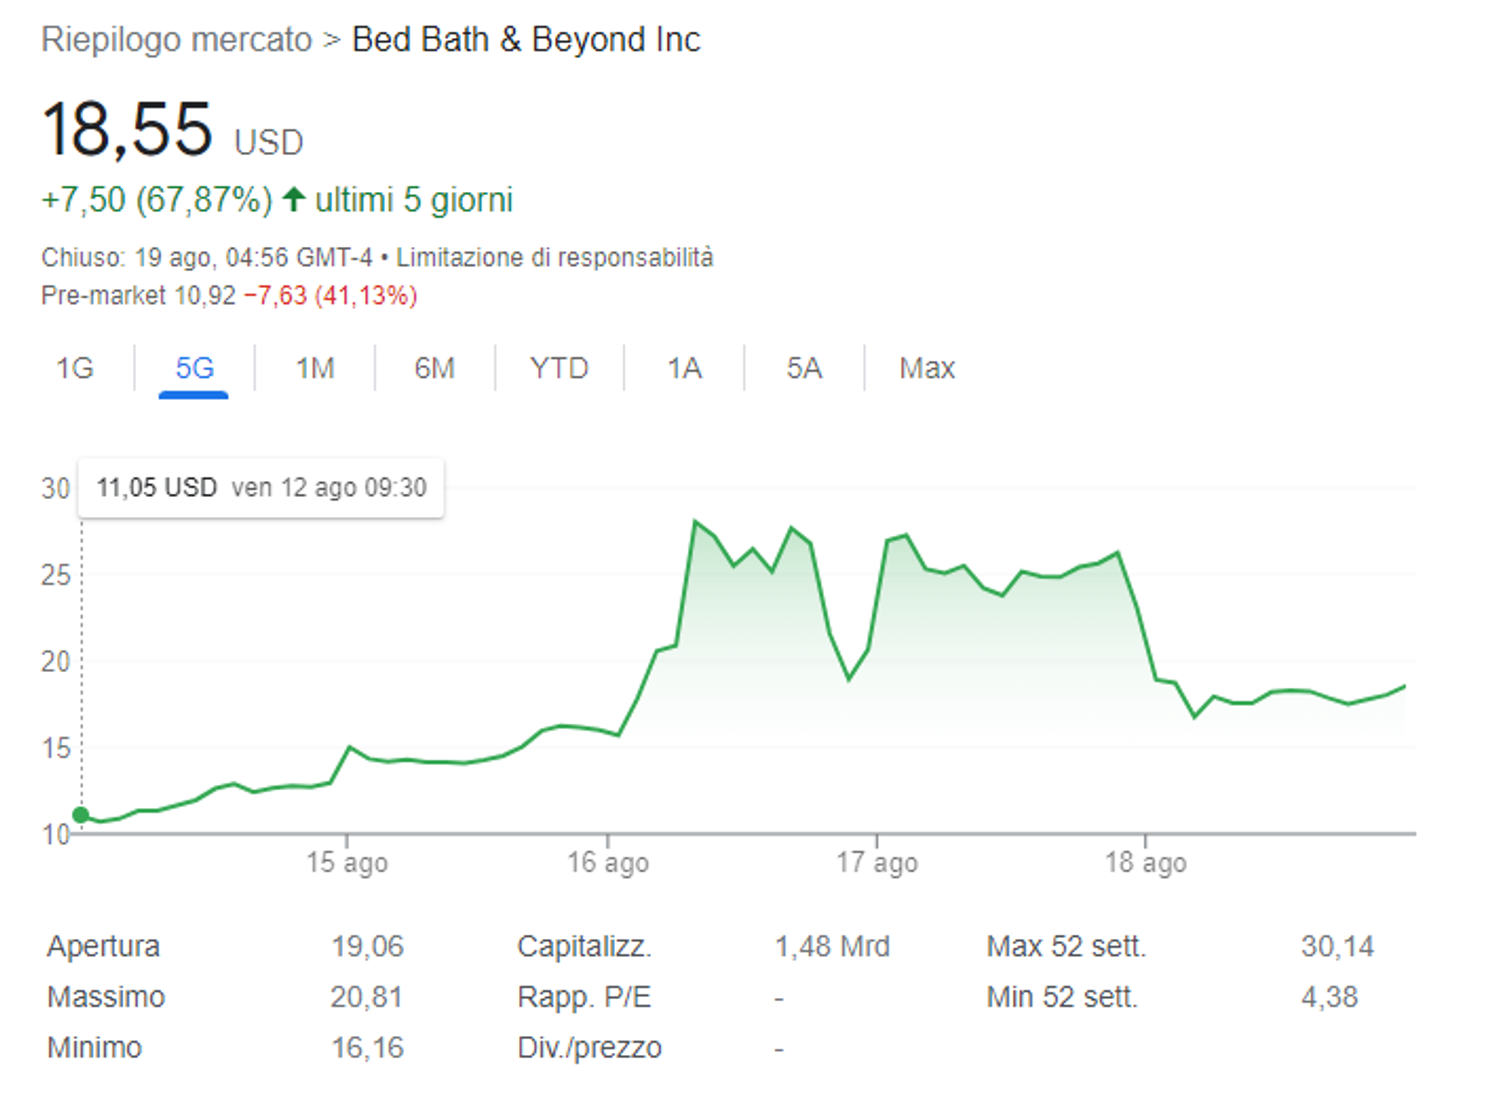Select the green data point on the chart
Image resolution: width=1500 pixels, height=1093 pixels.
point(81,815)
